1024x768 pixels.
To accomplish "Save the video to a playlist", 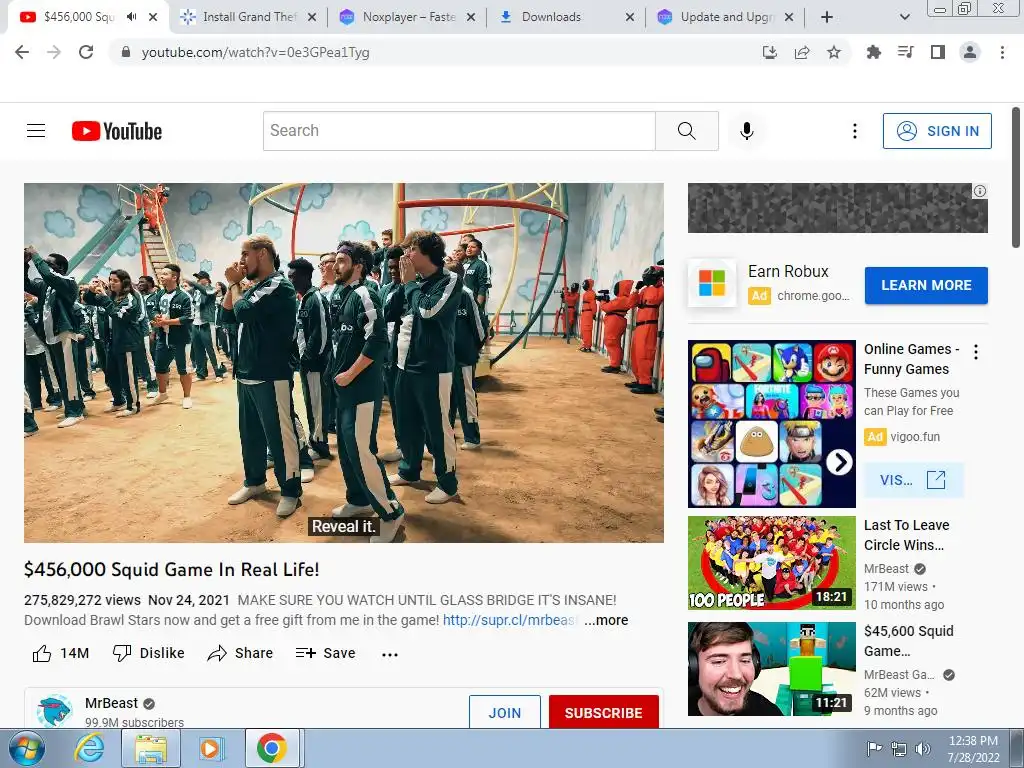I will [x=325, y=653].
